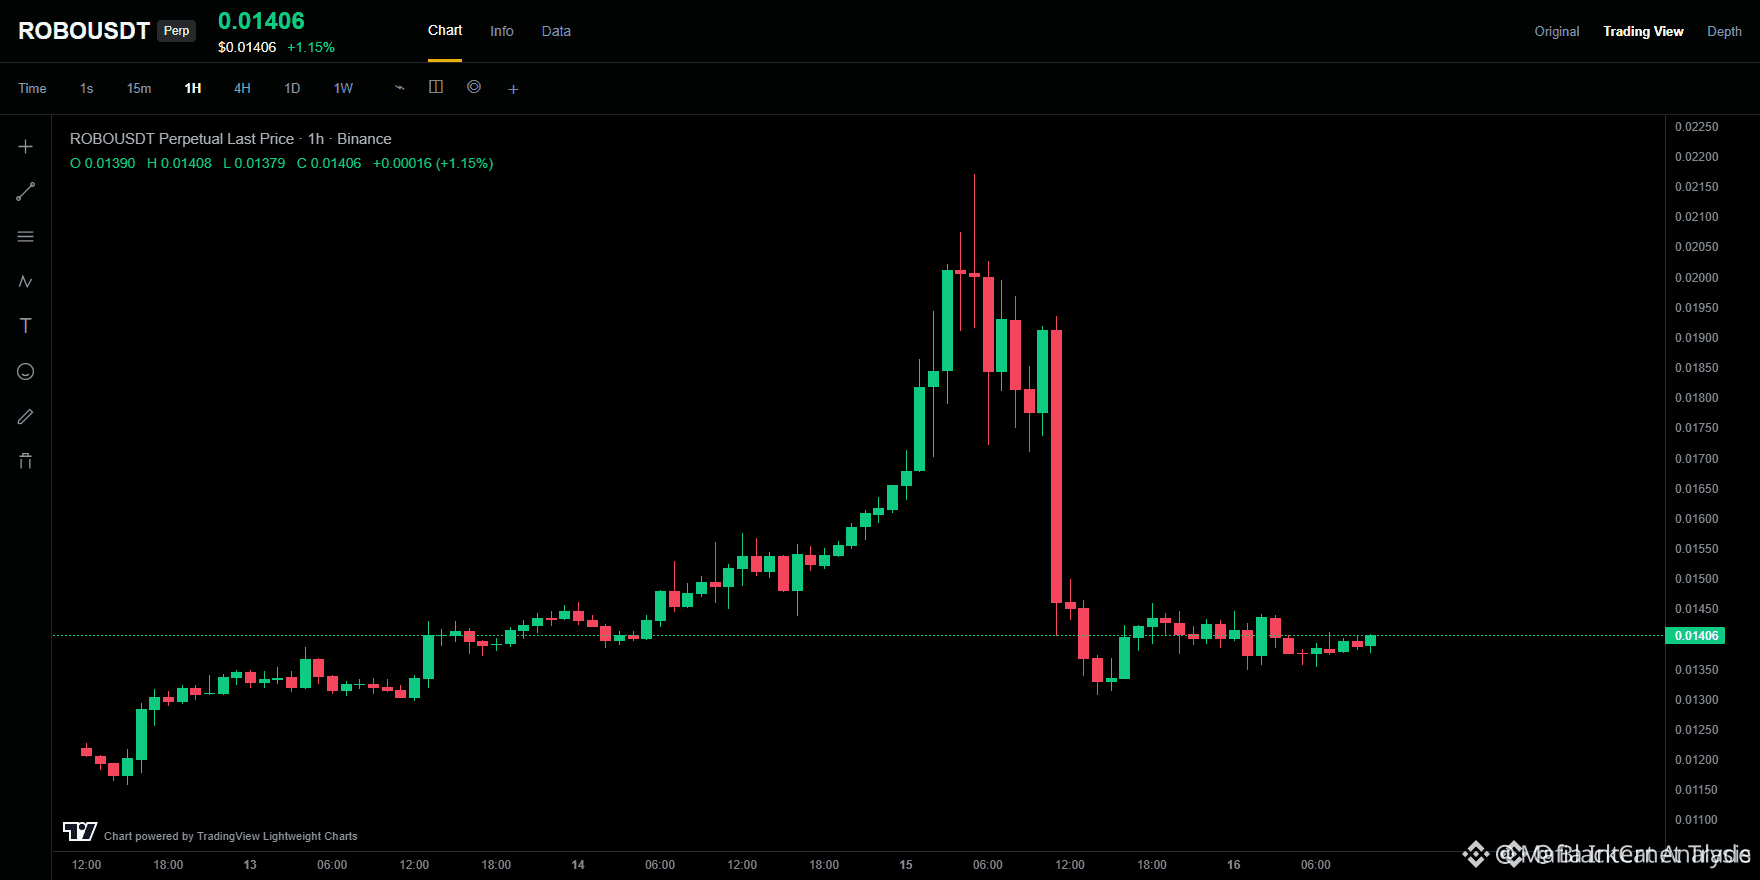Open the emoji sticker tool
Screen dimensions: 1760x880
coord(26,372)
